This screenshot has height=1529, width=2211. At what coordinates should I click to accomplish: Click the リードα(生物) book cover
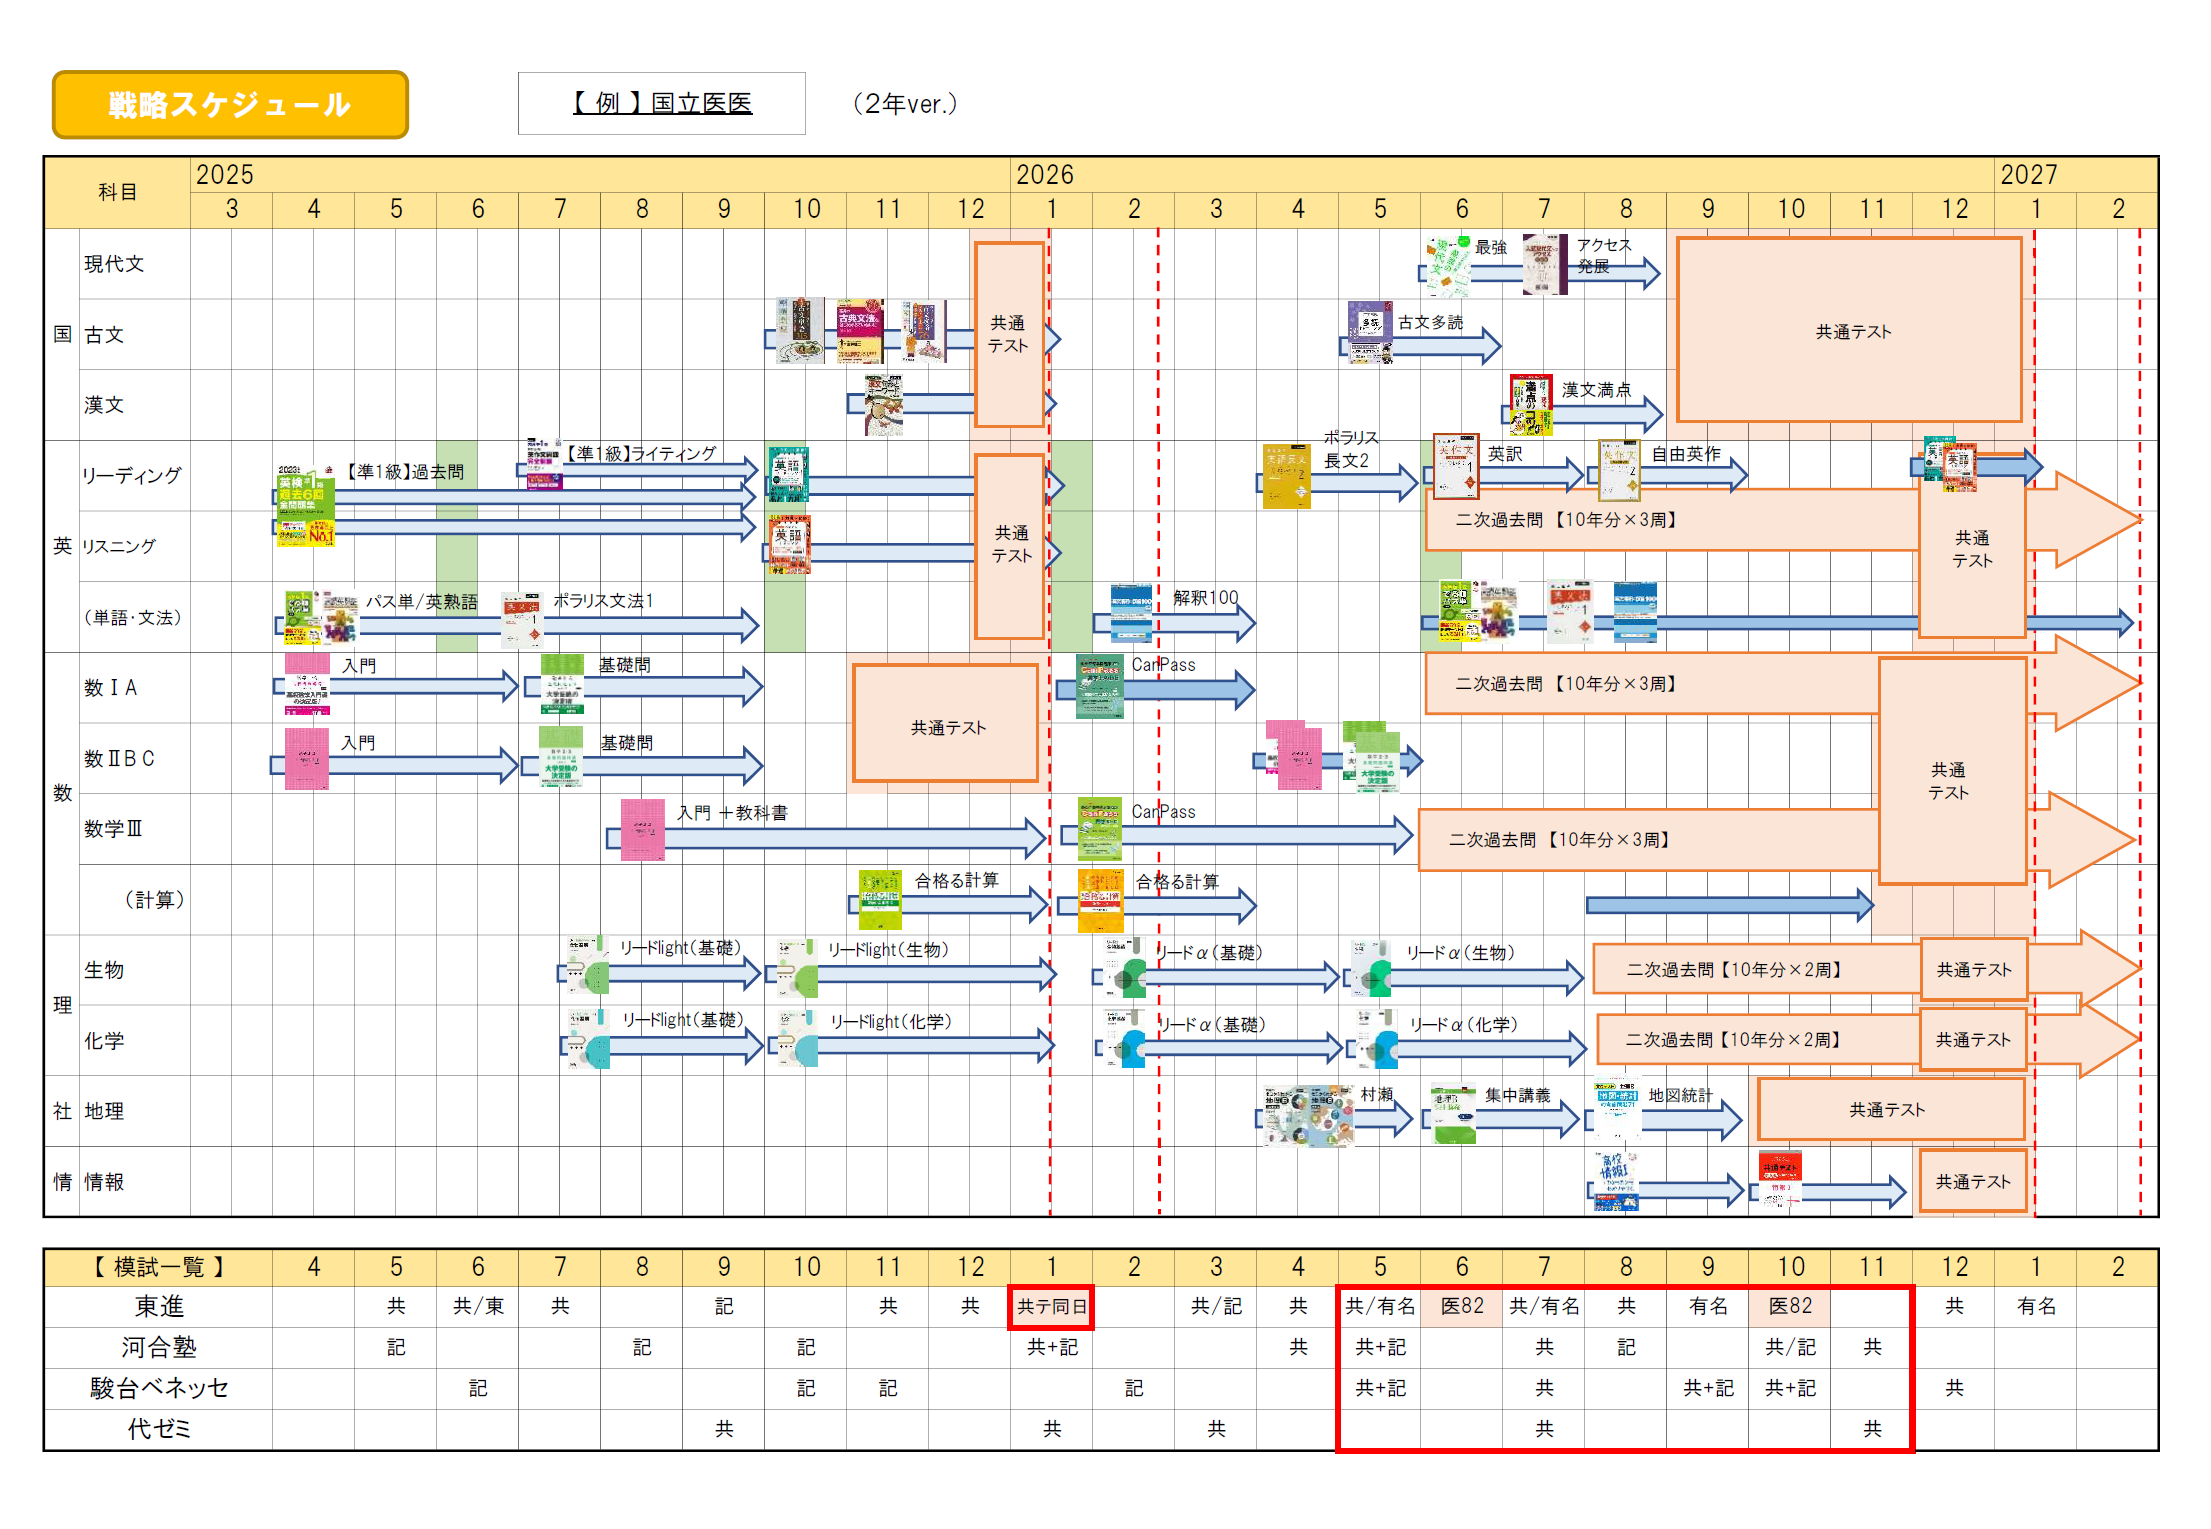pyautogui.click(x=1371, y=968)
